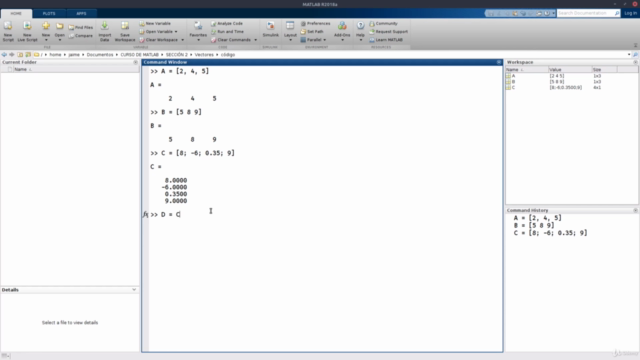Click Learn MATLAB link
640x360 pixels.
[x=386, y=40]
